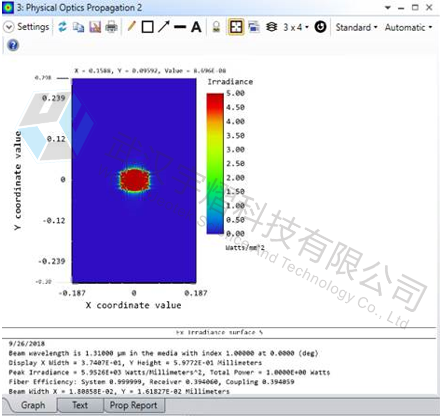Save the graph with the save image icon
440x417 pixels.
pyautogui.click(x=95, y=27)
